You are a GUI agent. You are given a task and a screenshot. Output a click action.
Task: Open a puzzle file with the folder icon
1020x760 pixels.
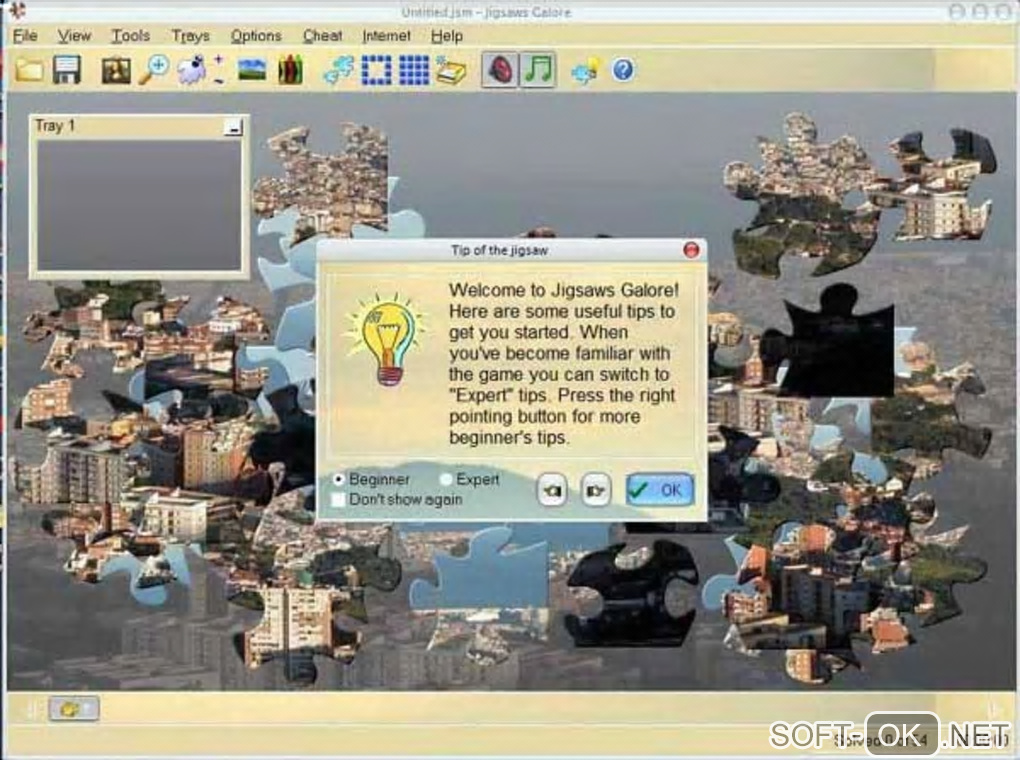pyautogui.click(x=29, y=70)
